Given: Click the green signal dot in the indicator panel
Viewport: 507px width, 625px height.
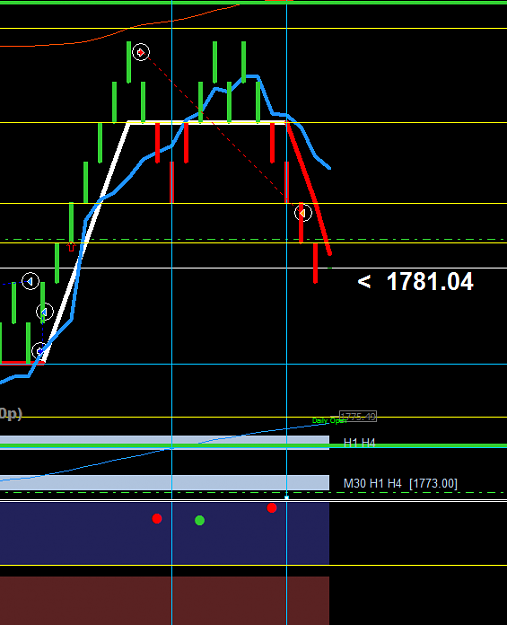Looking at the screenshot, I should click(200, 520).
